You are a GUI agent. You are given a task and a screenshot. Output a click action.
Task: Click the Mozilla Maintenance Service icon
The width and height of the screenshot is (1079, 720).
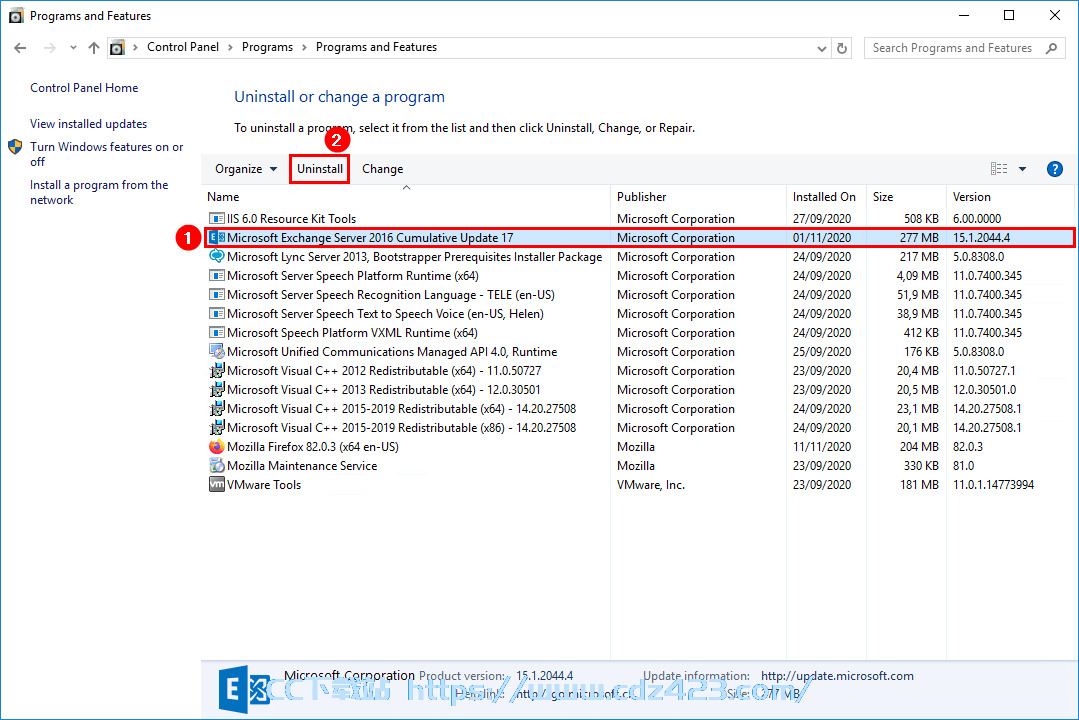click(x=217, y=465)
